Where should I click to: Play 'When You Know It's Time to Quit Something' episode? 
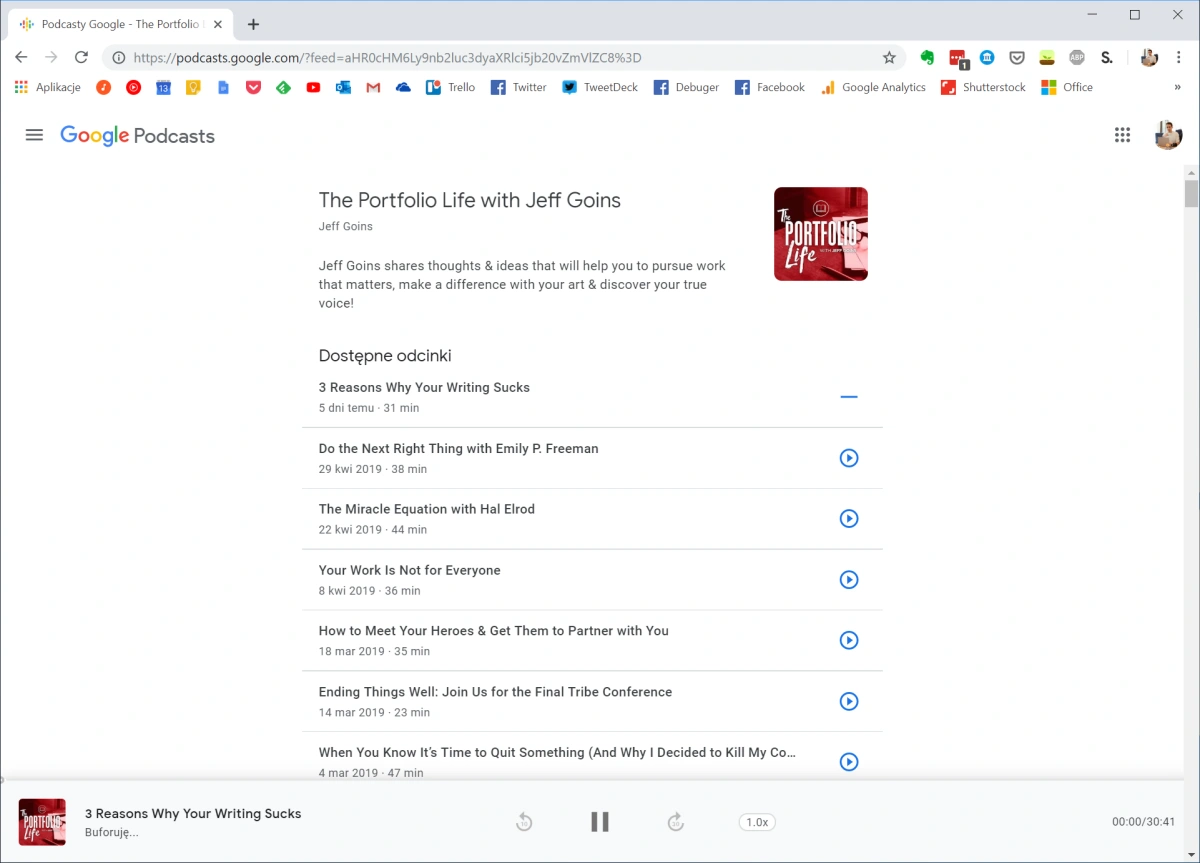(849, 762)
